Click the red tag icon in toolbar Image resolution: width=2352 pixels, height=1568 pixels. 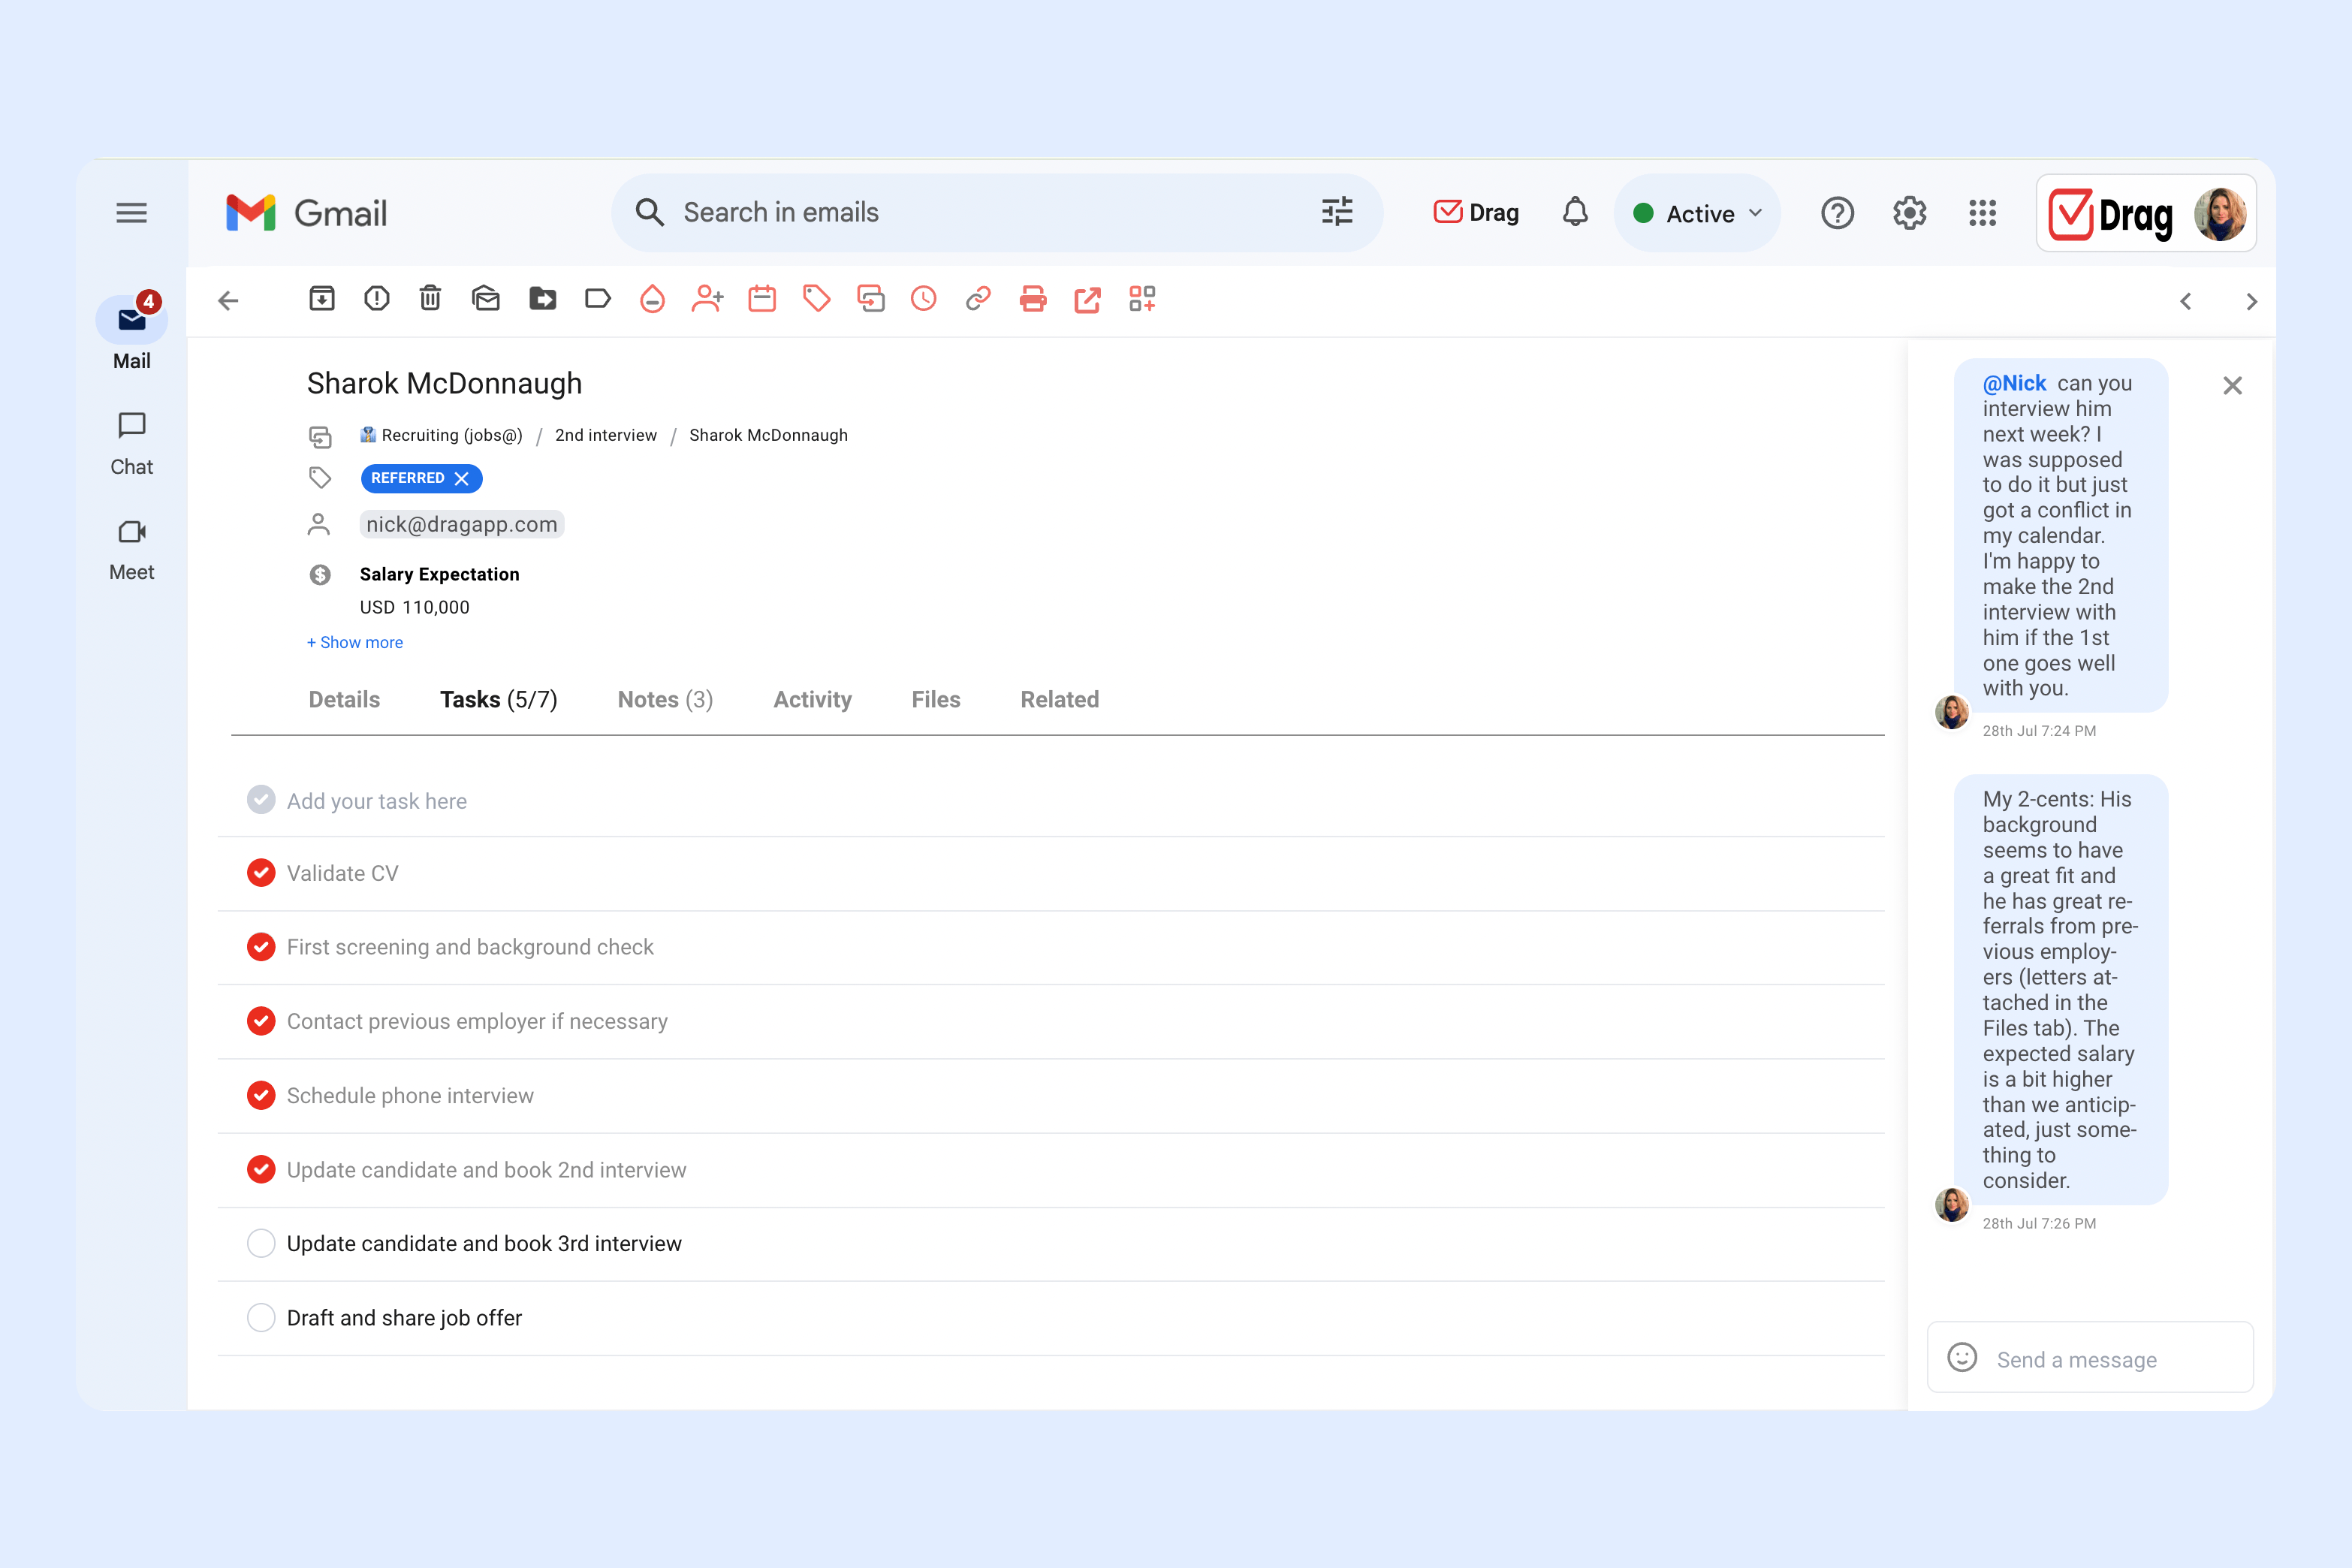(x=816, y=299)
